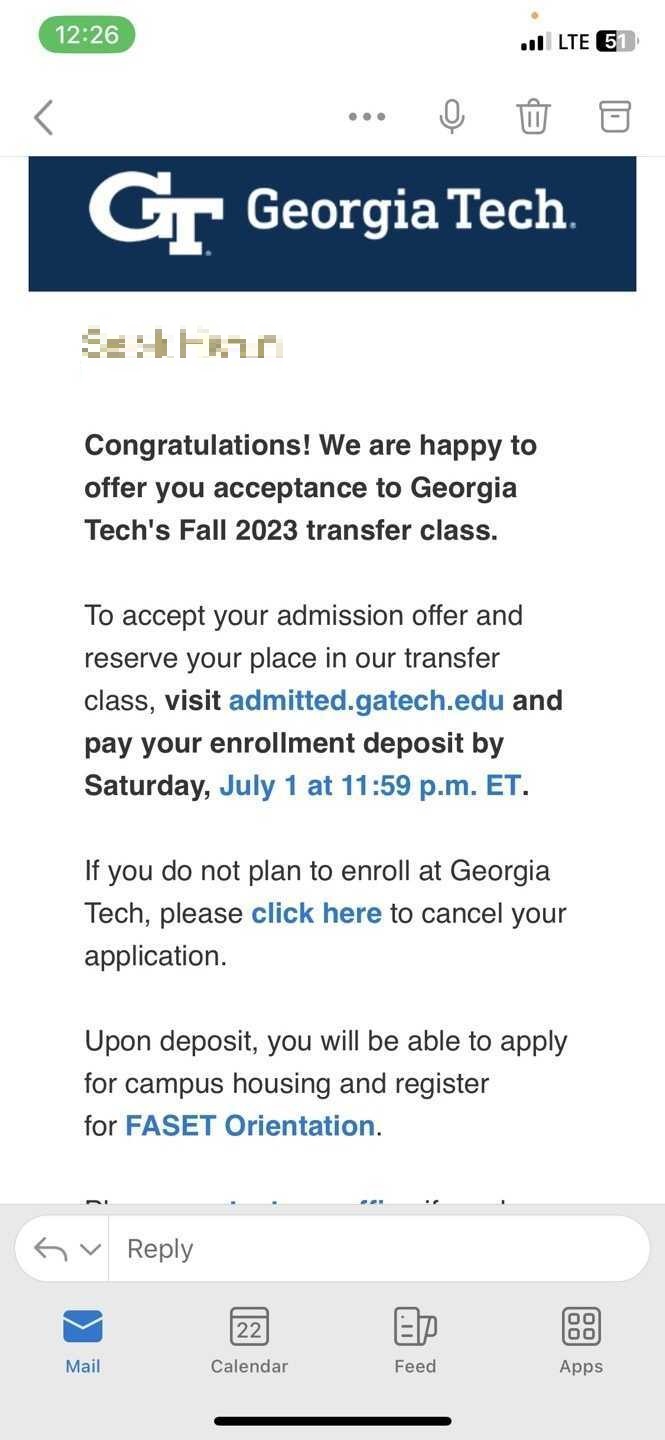Open the Calendar tab

pos(249,1341)
